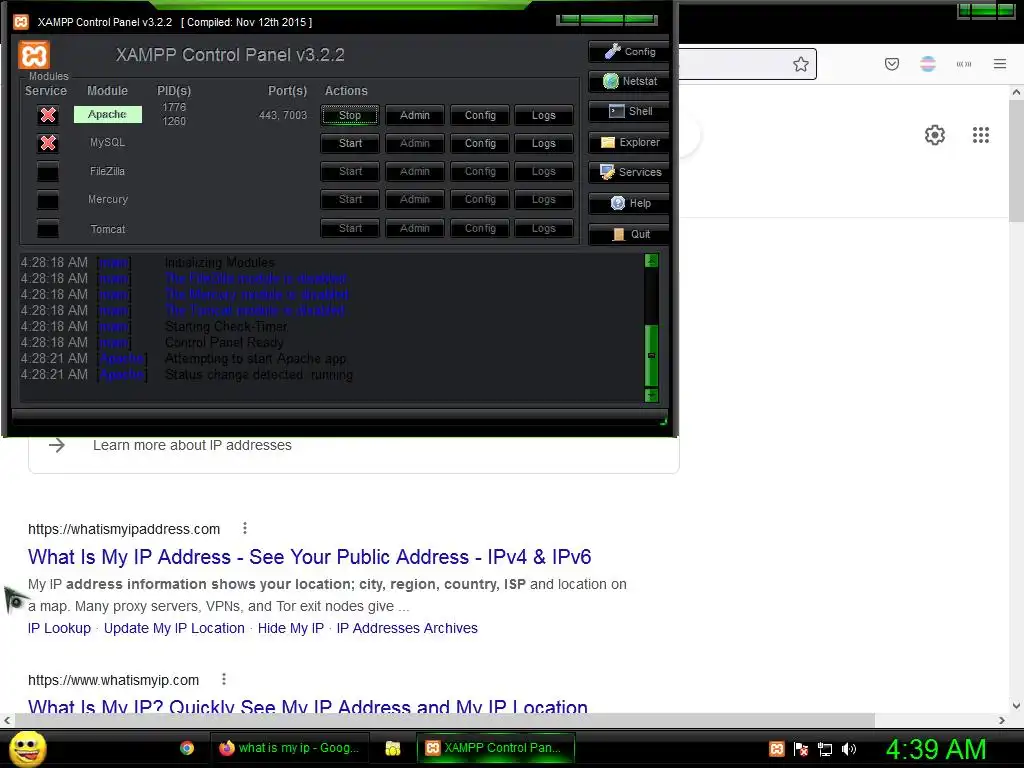Open Tomcat Config menu

(480, 228)
